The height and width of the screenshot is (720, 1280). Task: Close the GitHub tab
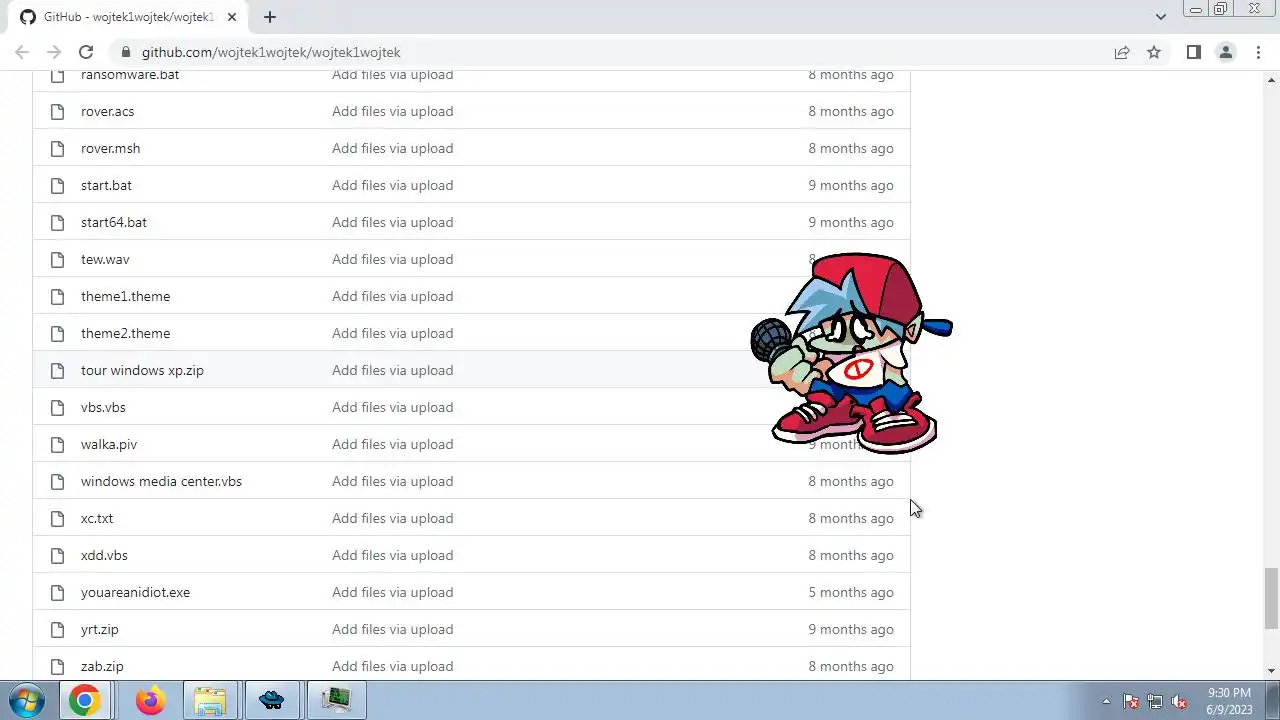232,17
